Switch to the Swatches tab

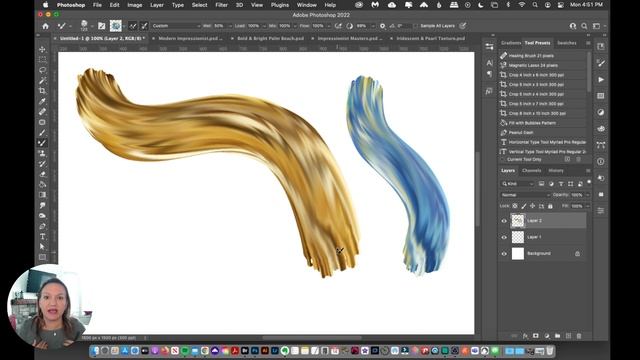coord(567,43)
